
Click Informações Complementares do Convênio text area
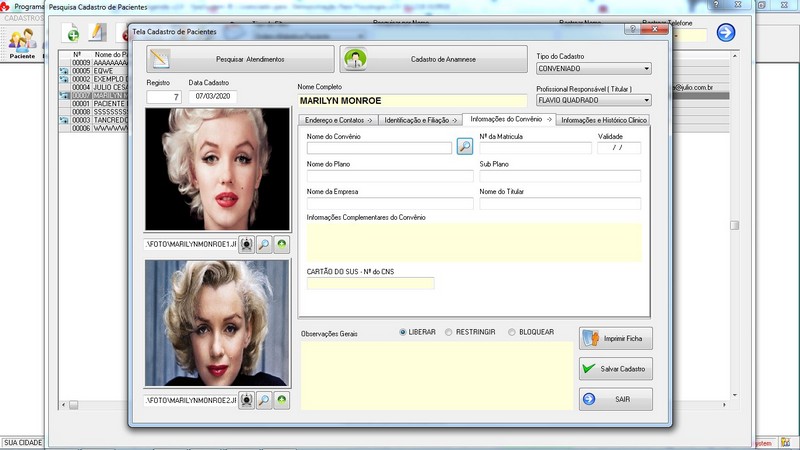point(474,242)
